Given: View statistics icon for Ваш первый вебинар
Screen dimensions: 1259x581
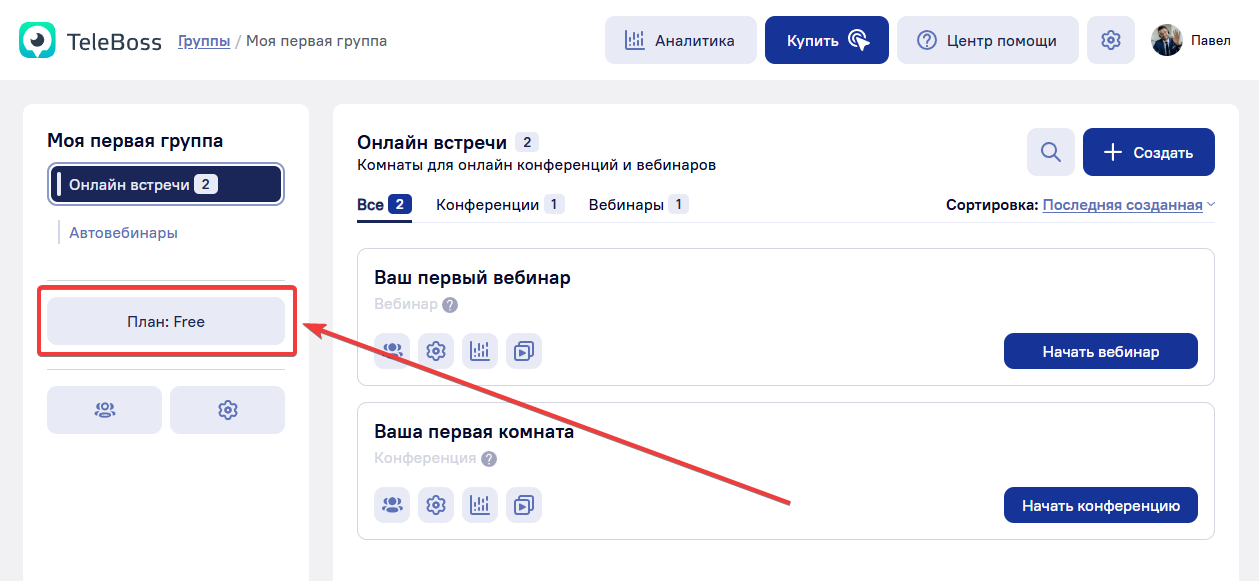Looking at the screenshot, I should 480,351.
